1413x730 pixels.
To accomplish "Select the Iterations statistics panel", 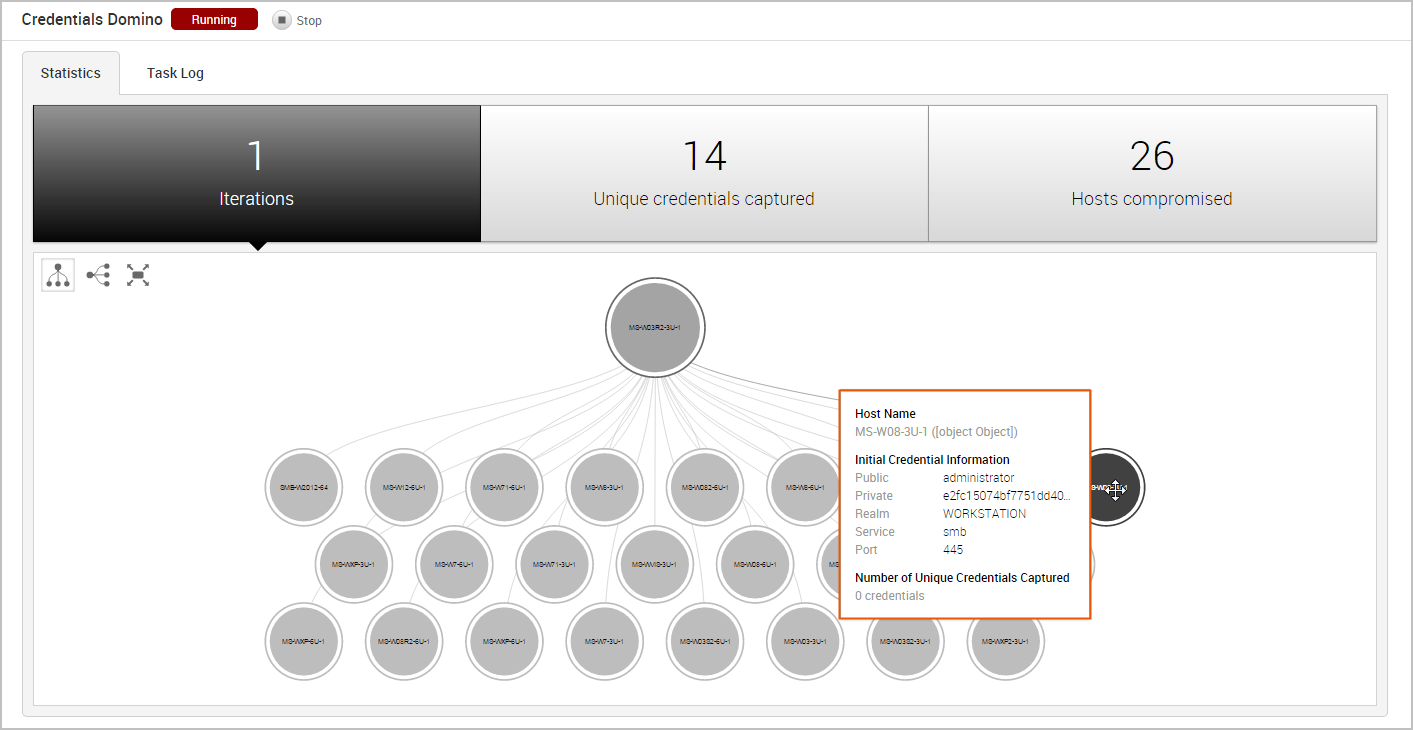I will 257,173.
